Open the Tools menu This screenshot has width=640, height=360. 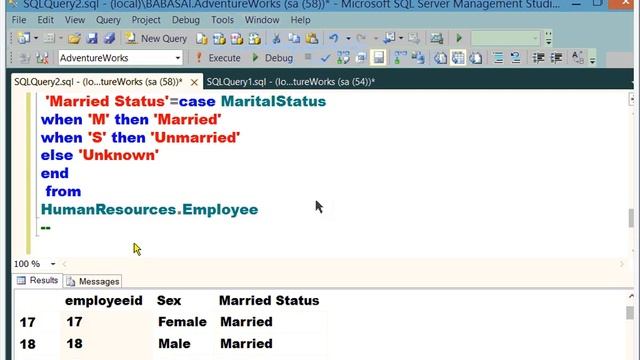pos(222,20)
